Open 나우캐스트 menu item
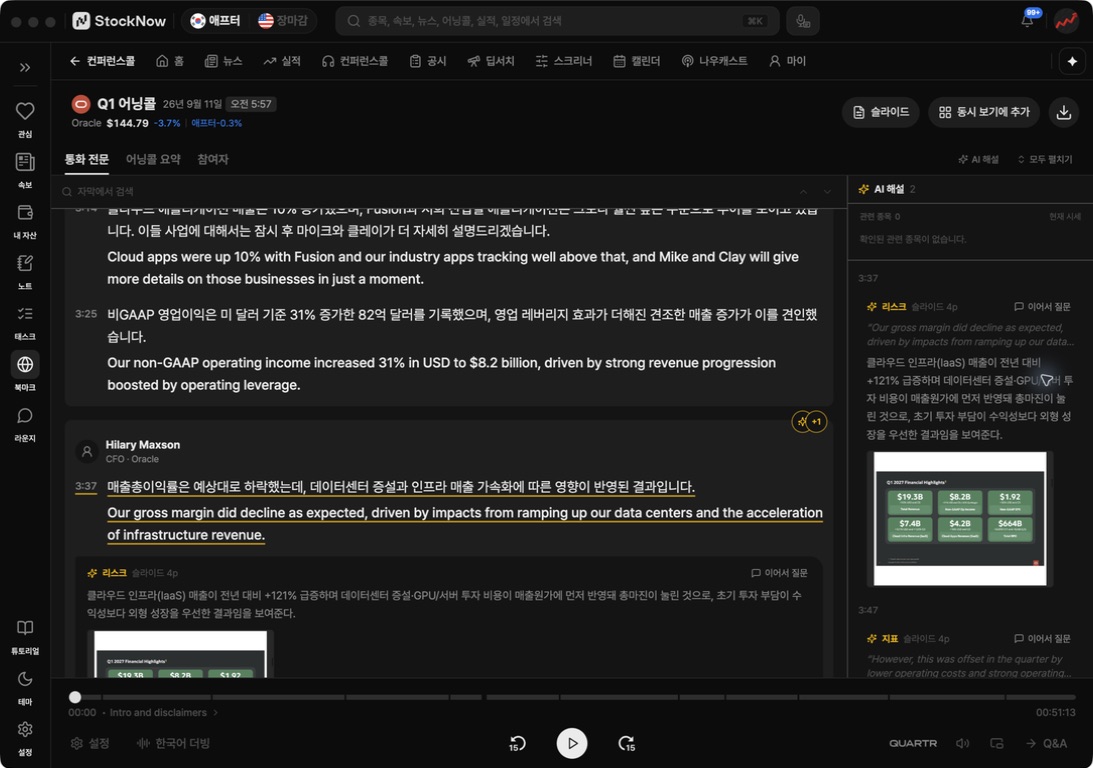This screenshot has height=768, width=1093. click(714, 61)
